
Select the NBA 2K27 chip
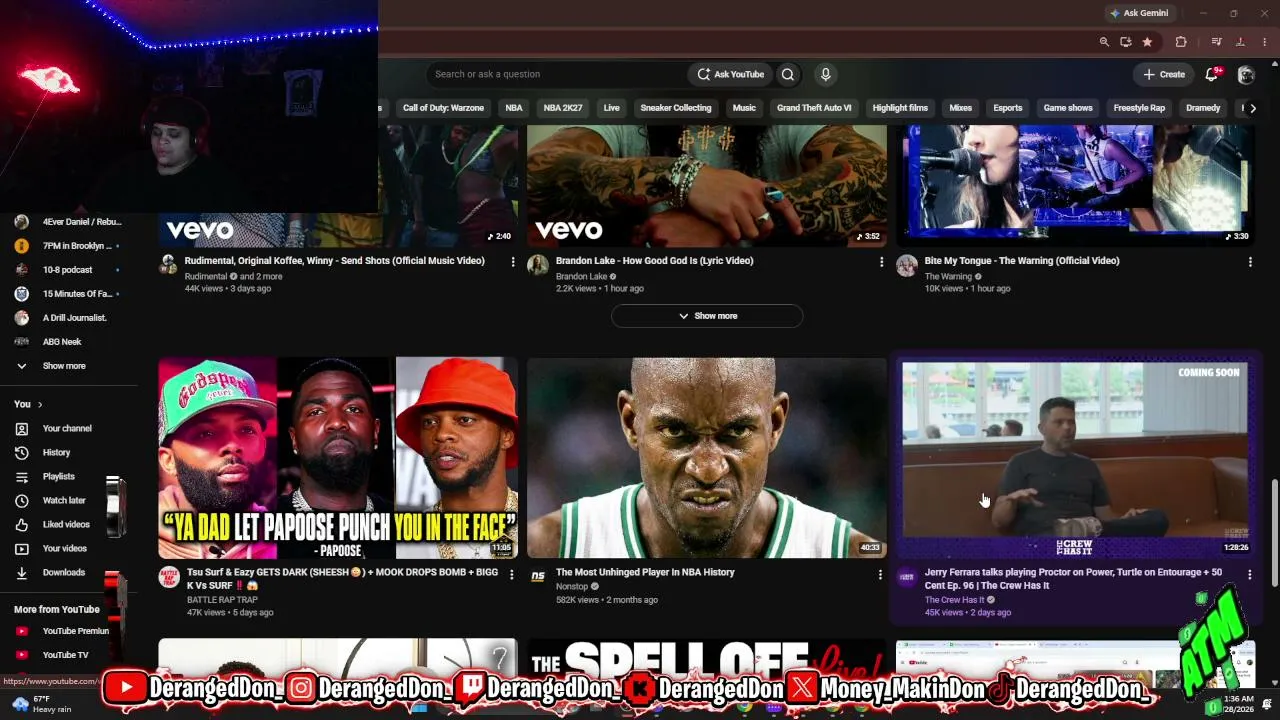coord(563,108)
